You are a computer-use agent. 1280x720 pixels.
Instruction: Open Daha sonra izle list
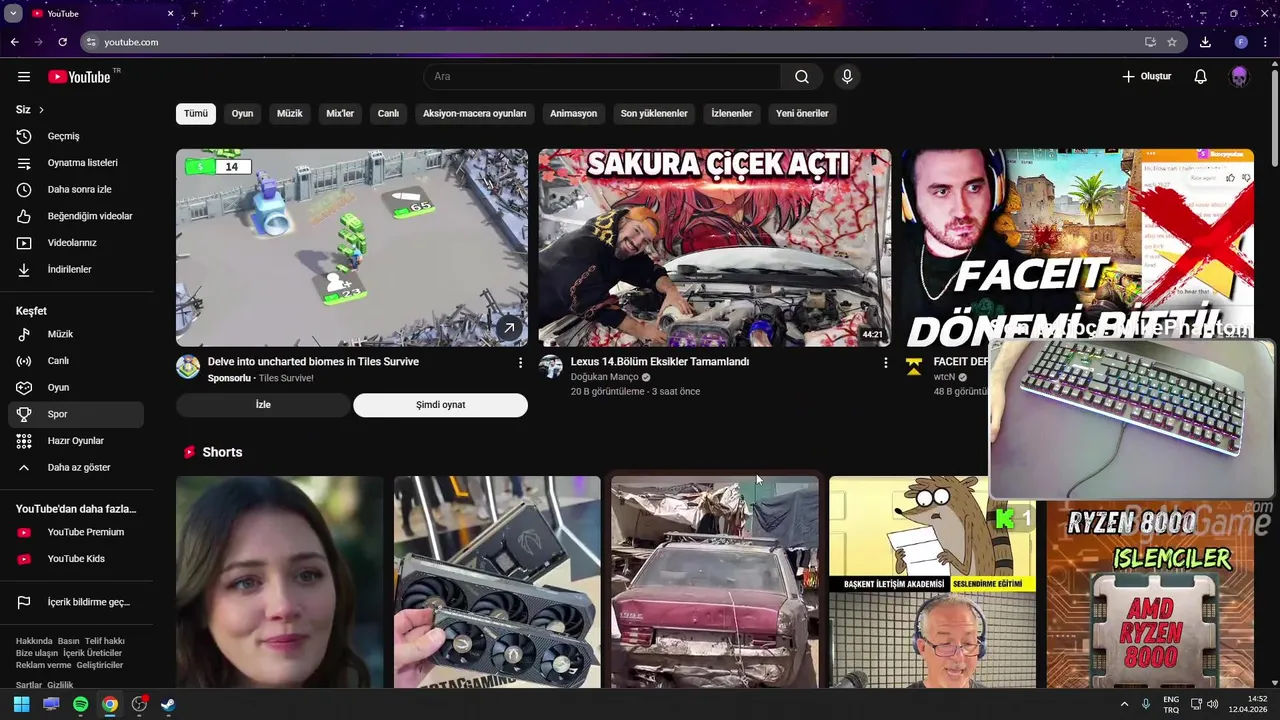[x=76, y=190]
